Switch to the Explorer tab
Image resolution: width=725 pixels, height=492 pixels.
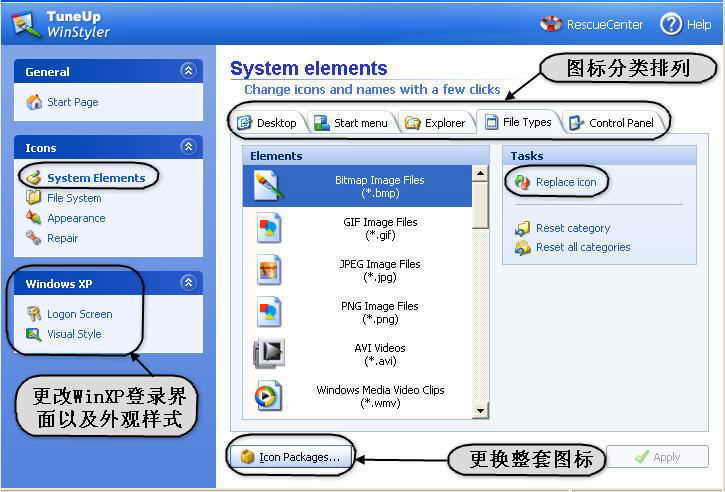(435, 123)
